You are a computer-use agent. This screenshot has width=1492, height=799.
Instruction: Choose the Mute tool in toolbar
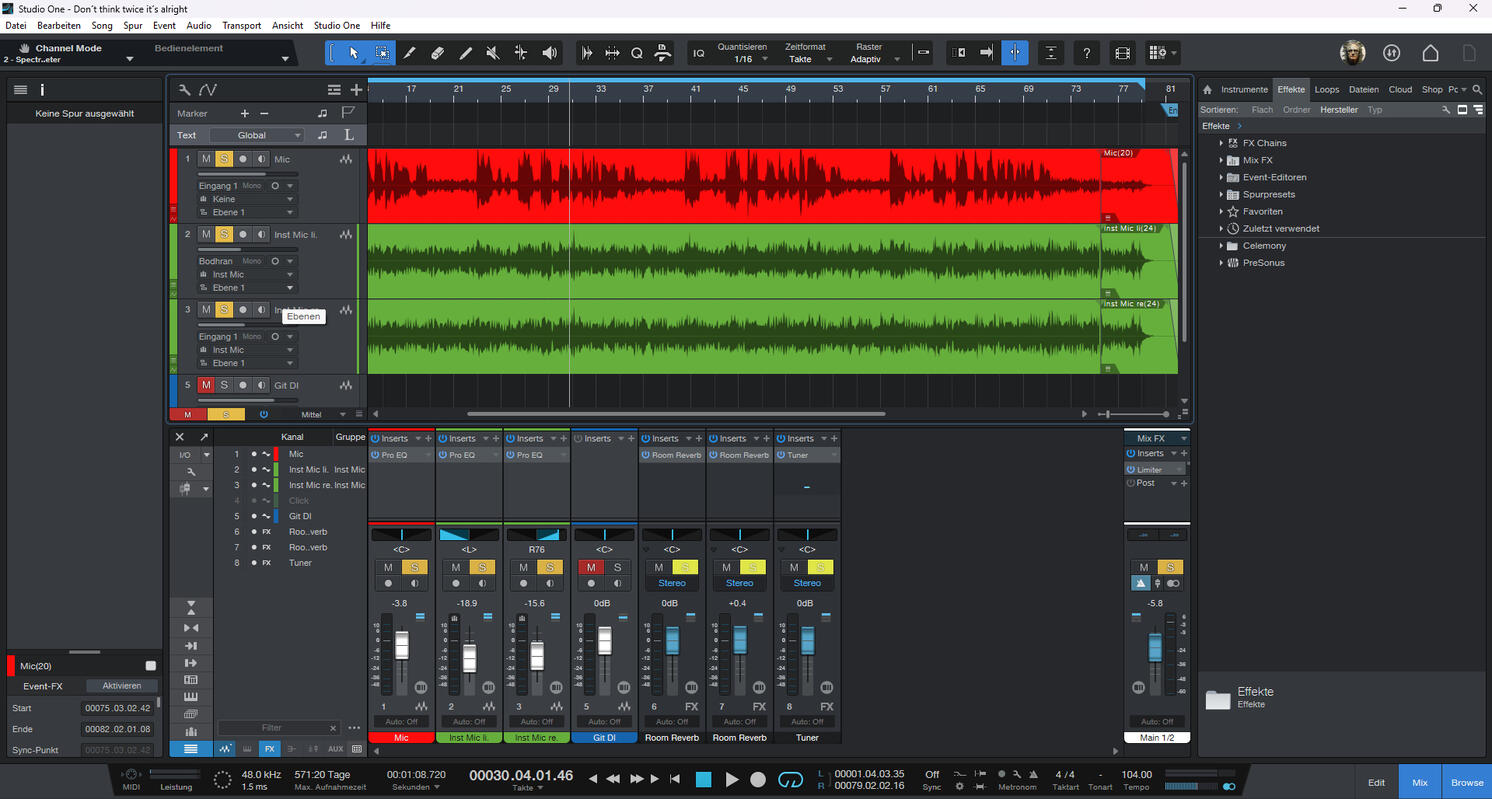[x=493, y=53]
